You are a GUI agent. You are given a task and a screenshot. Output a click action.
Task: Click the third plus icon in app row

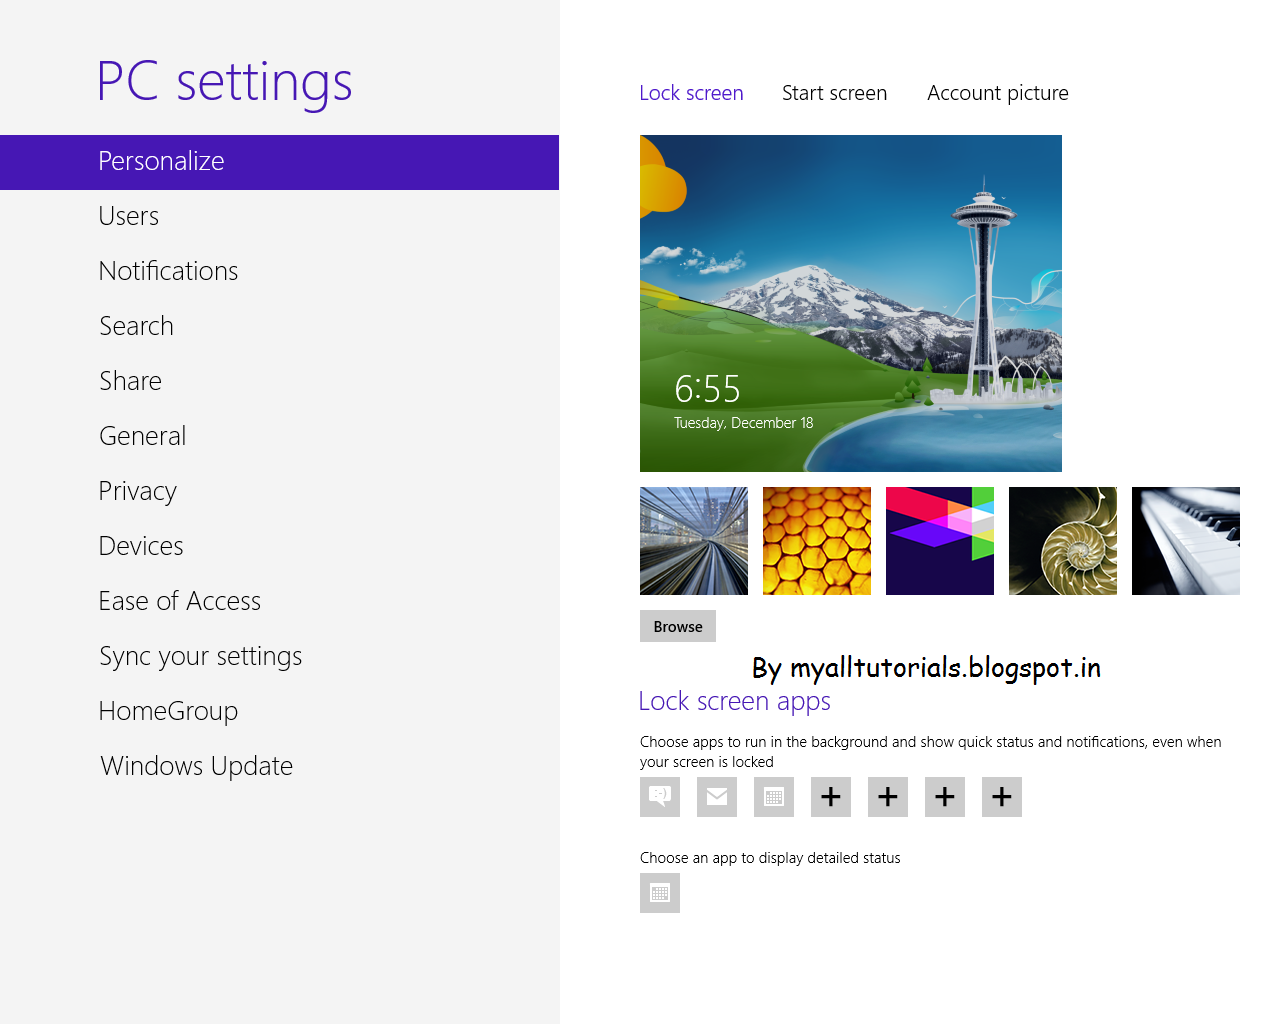944,797
